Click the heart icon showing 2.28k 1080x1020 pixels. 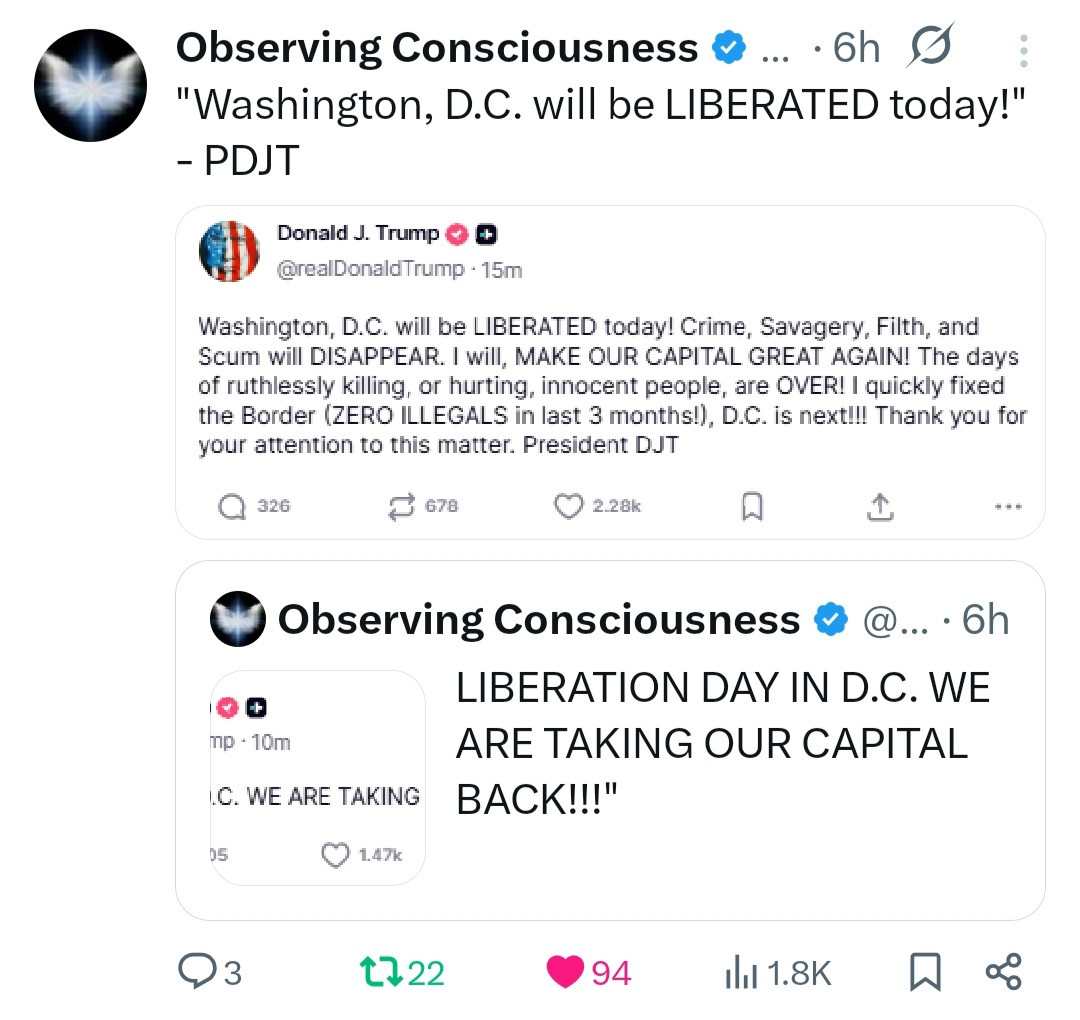tap(568, 507)
